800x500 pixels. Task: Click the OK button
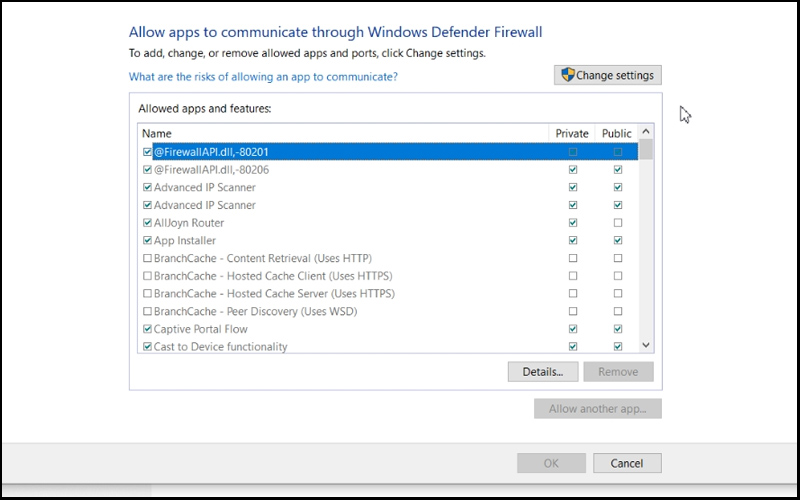(x=551, y=463)
